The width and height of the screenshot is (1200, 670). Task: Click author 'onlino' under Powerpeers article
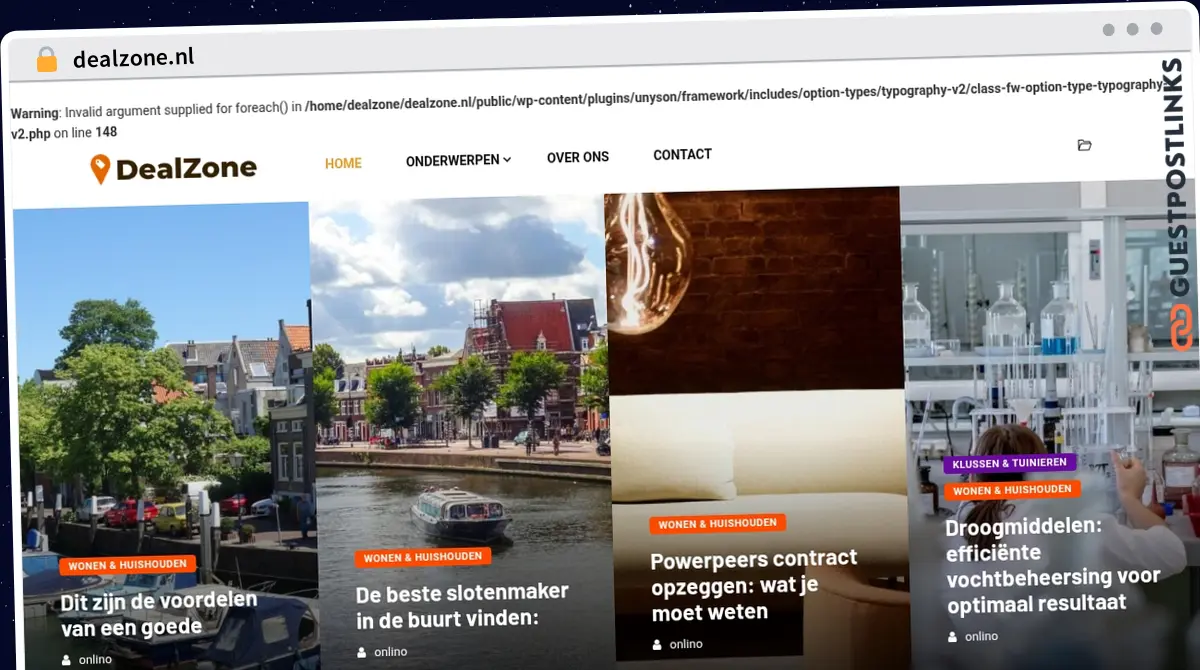(686, 644)
